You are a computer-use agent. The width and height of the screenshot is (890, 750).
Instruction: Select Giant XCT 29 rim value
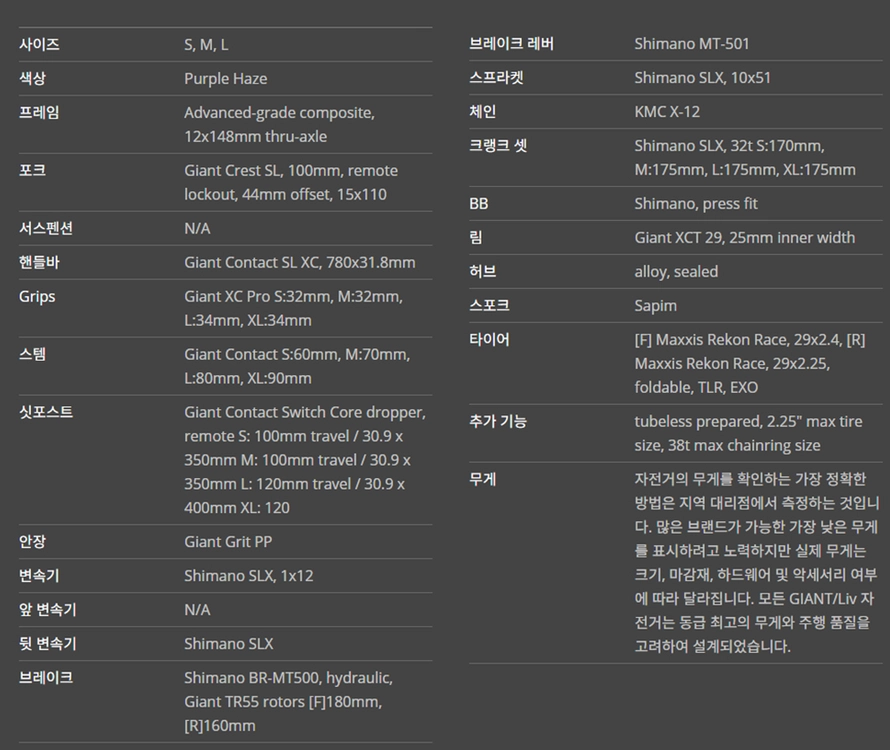pos(745,238)
